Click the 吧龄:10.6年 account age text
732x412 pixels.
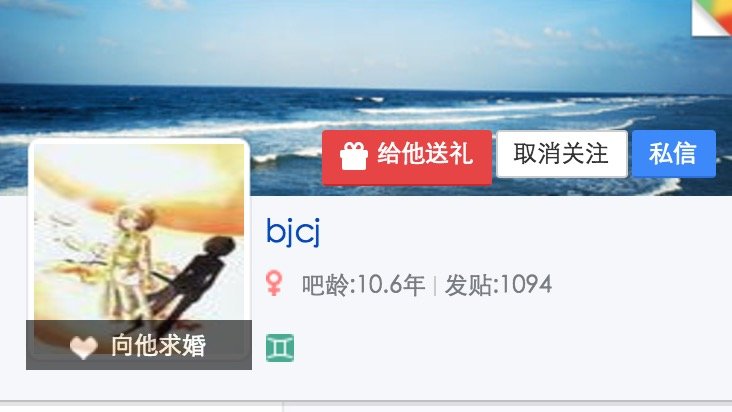pos(363,285)
